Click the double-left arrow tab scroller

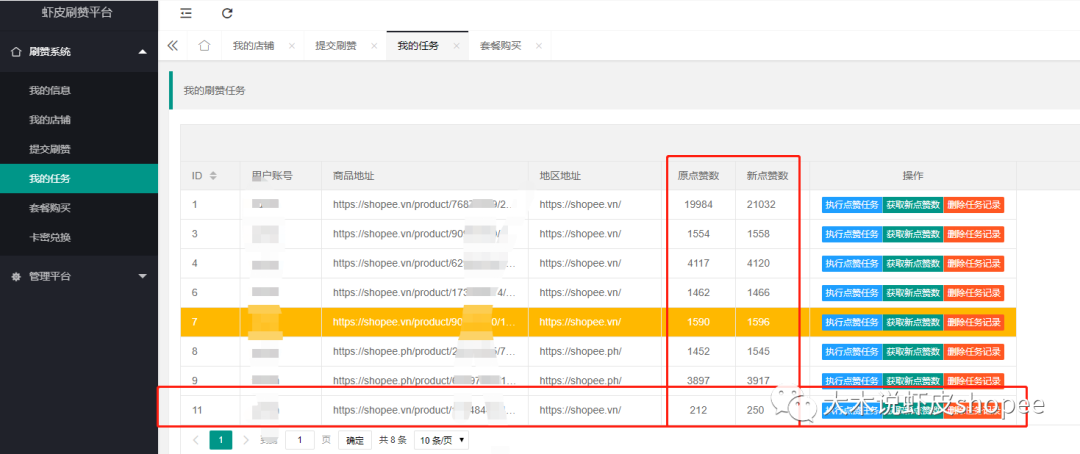click(x=173, y=46)
